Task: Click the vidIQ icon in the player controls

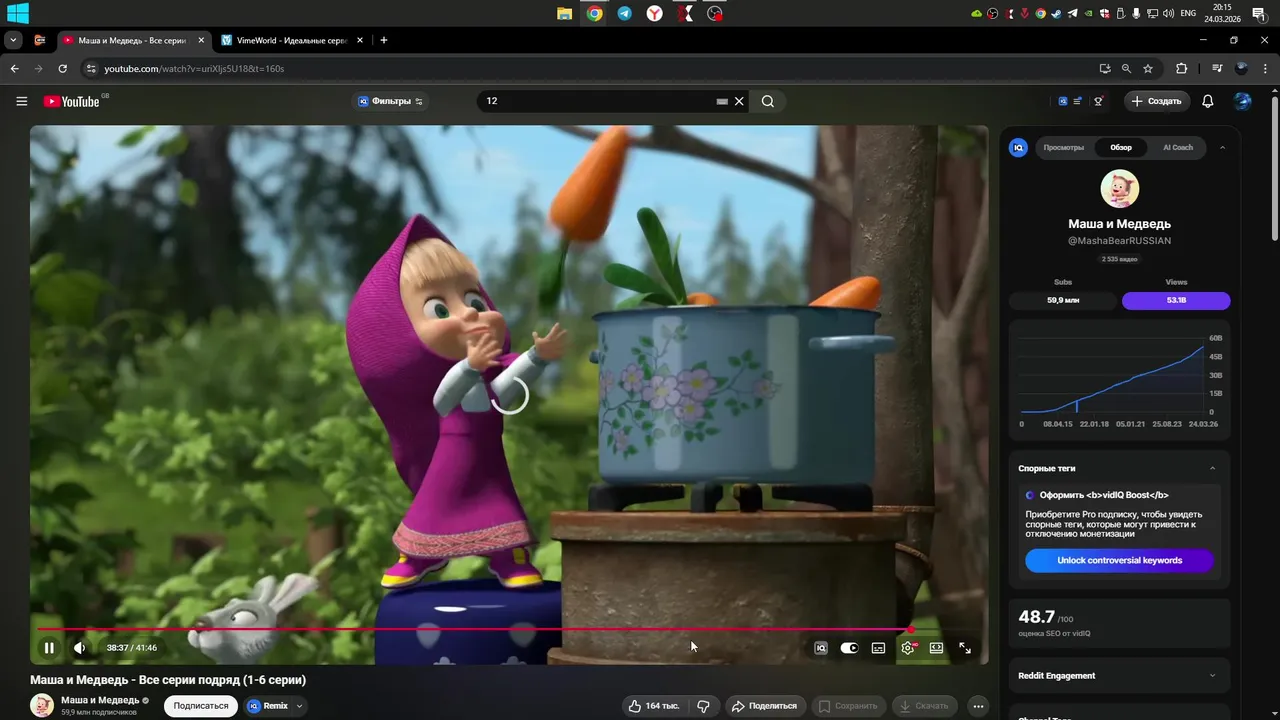Action: pos(821,648)
